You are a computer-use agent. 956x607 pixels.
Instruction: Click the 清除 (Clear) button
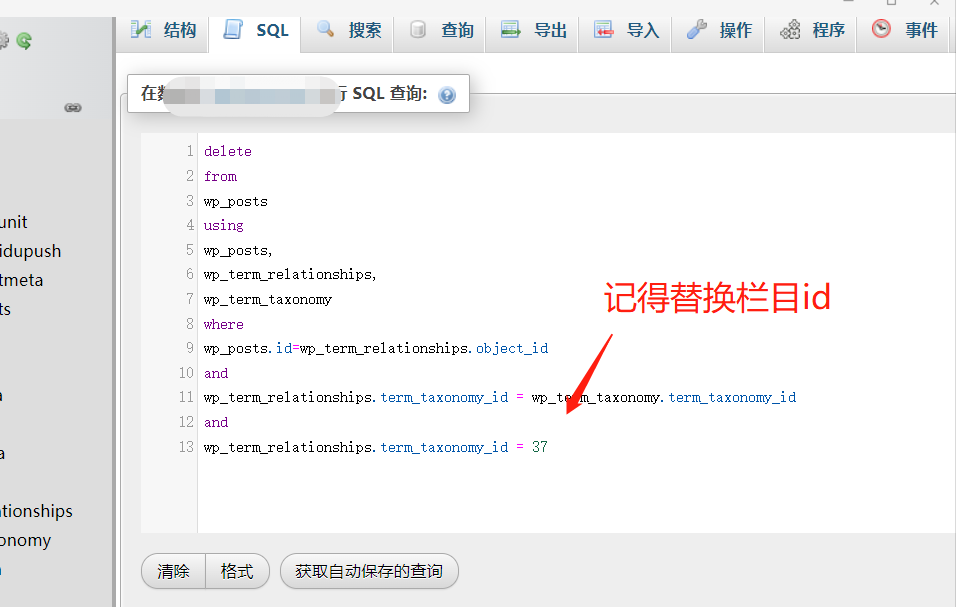tap(173, 571)
